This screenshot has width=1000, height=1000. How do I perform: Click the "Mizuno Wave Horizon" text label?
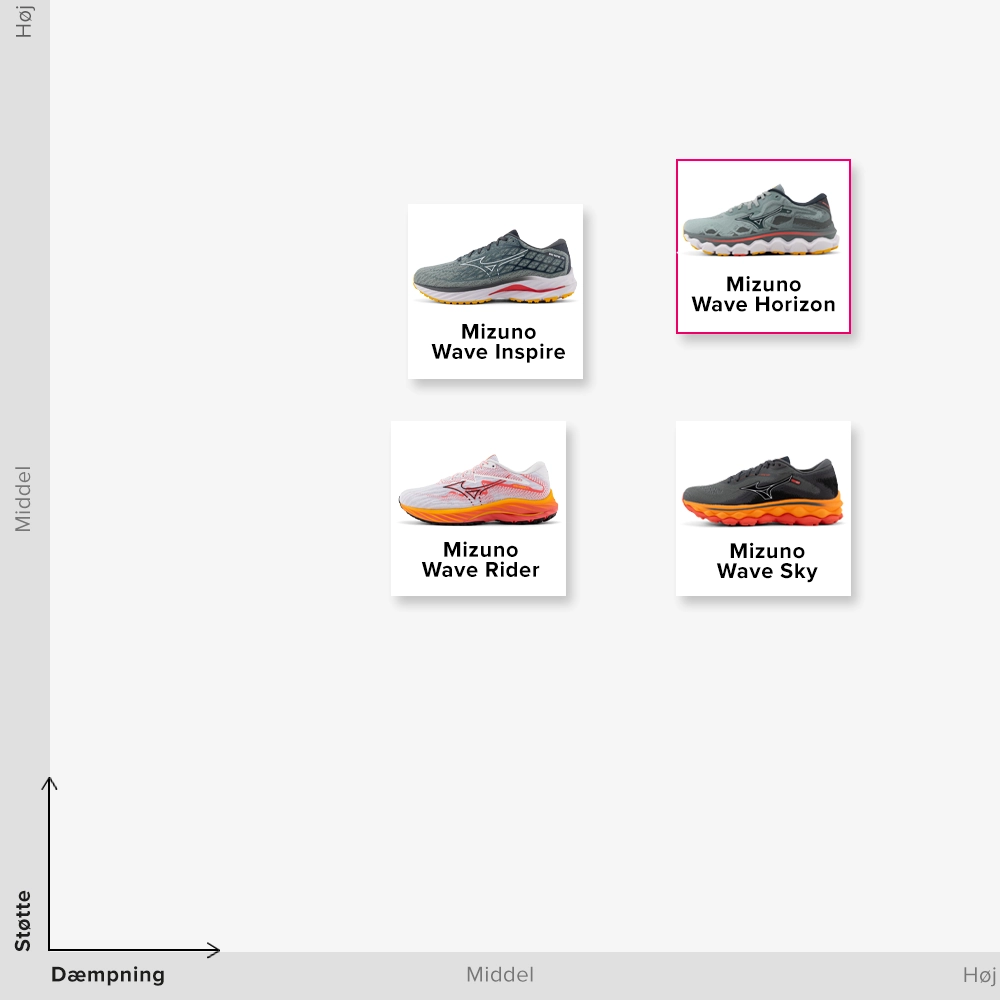[x=764, y=295]
